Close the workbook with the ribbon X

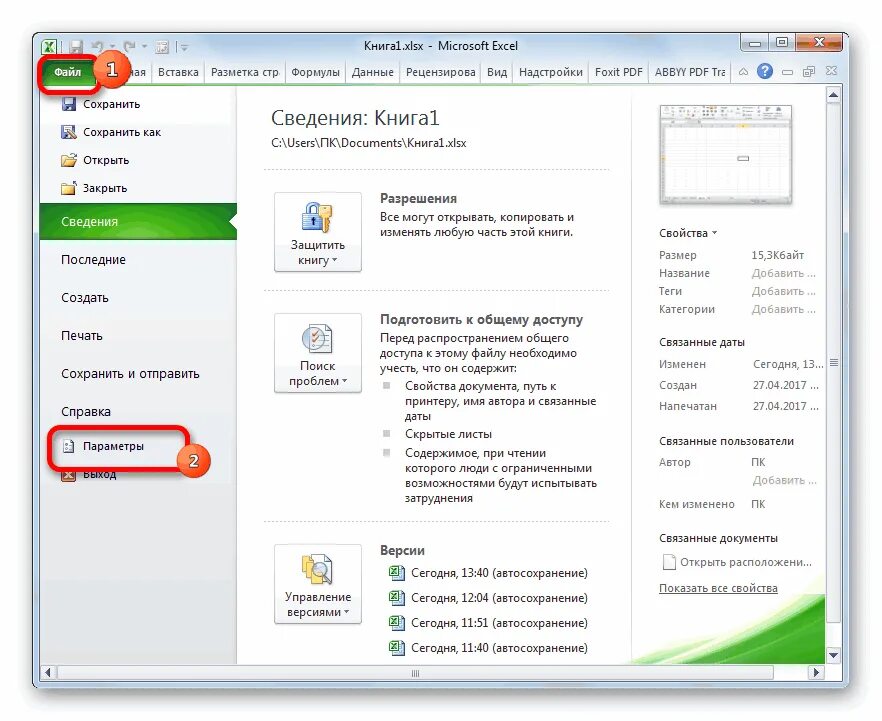click(831, 71)
